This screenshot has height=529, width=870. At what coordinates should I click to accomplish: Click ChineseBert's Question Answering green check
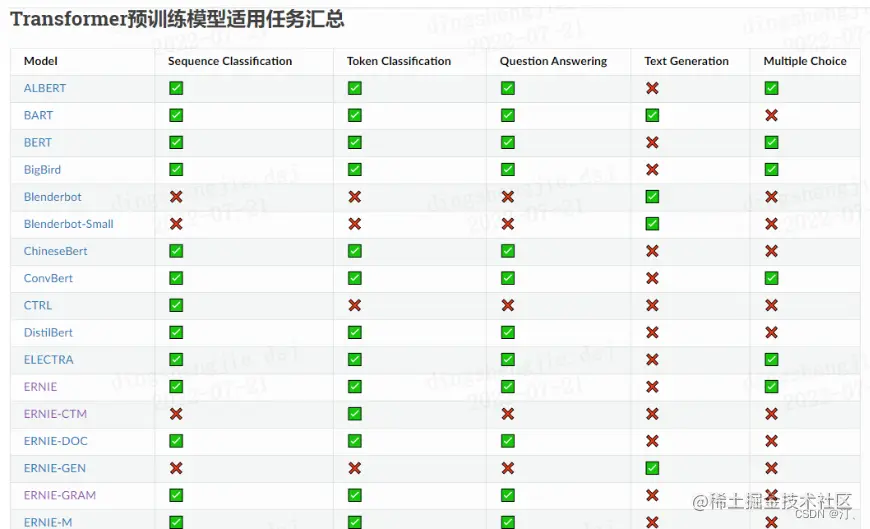coord(508,251)
